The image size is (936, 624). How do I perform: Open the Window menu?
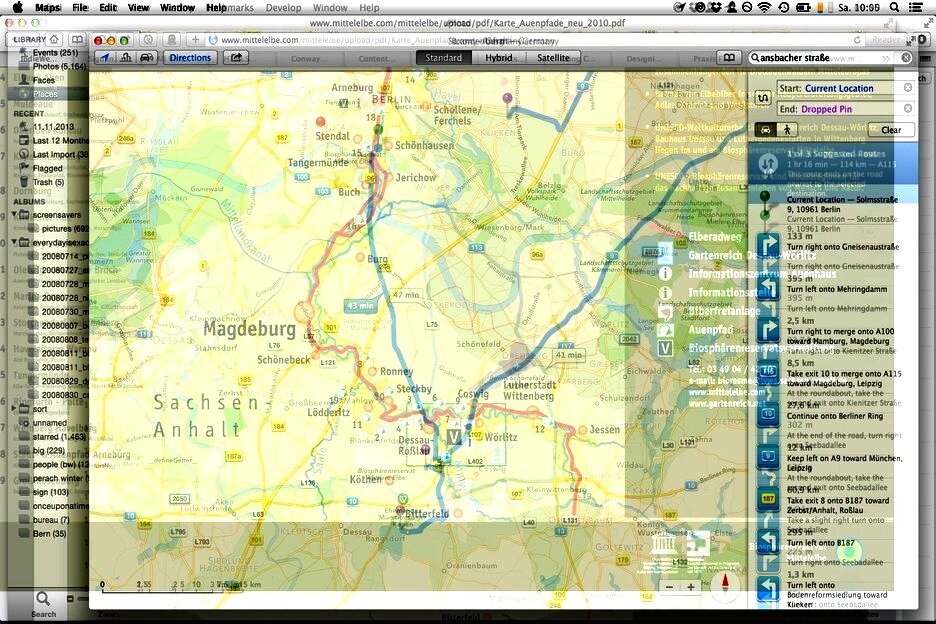point(177,7)
